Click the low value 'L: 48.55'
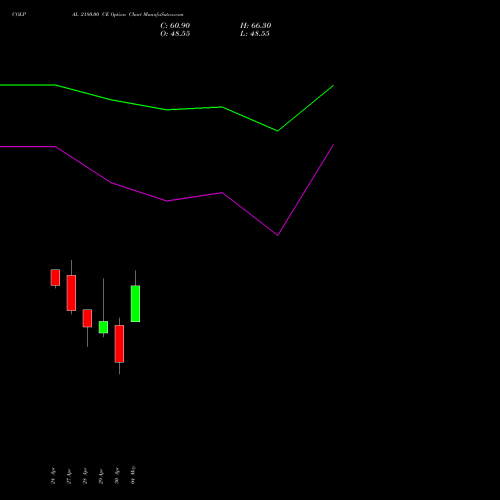500x500 pixels. pos(255,34)
